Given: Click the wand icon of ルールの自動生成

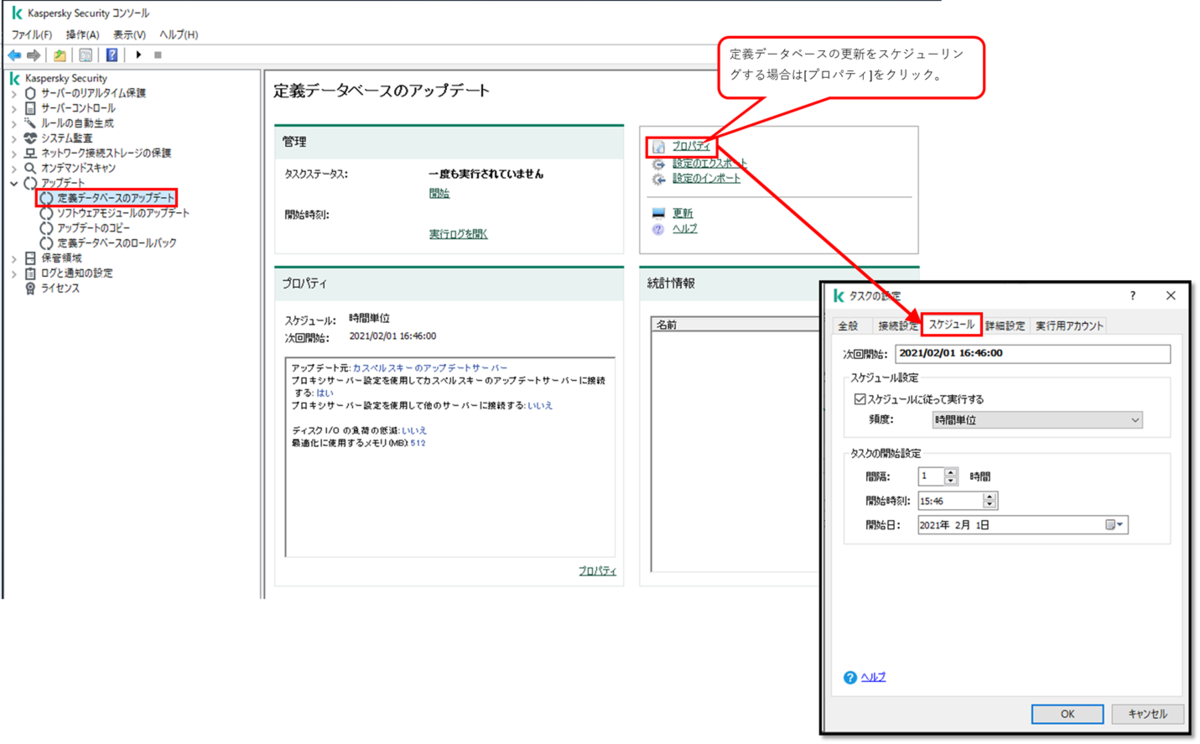Looking at the screenshot, I should 30,123.
